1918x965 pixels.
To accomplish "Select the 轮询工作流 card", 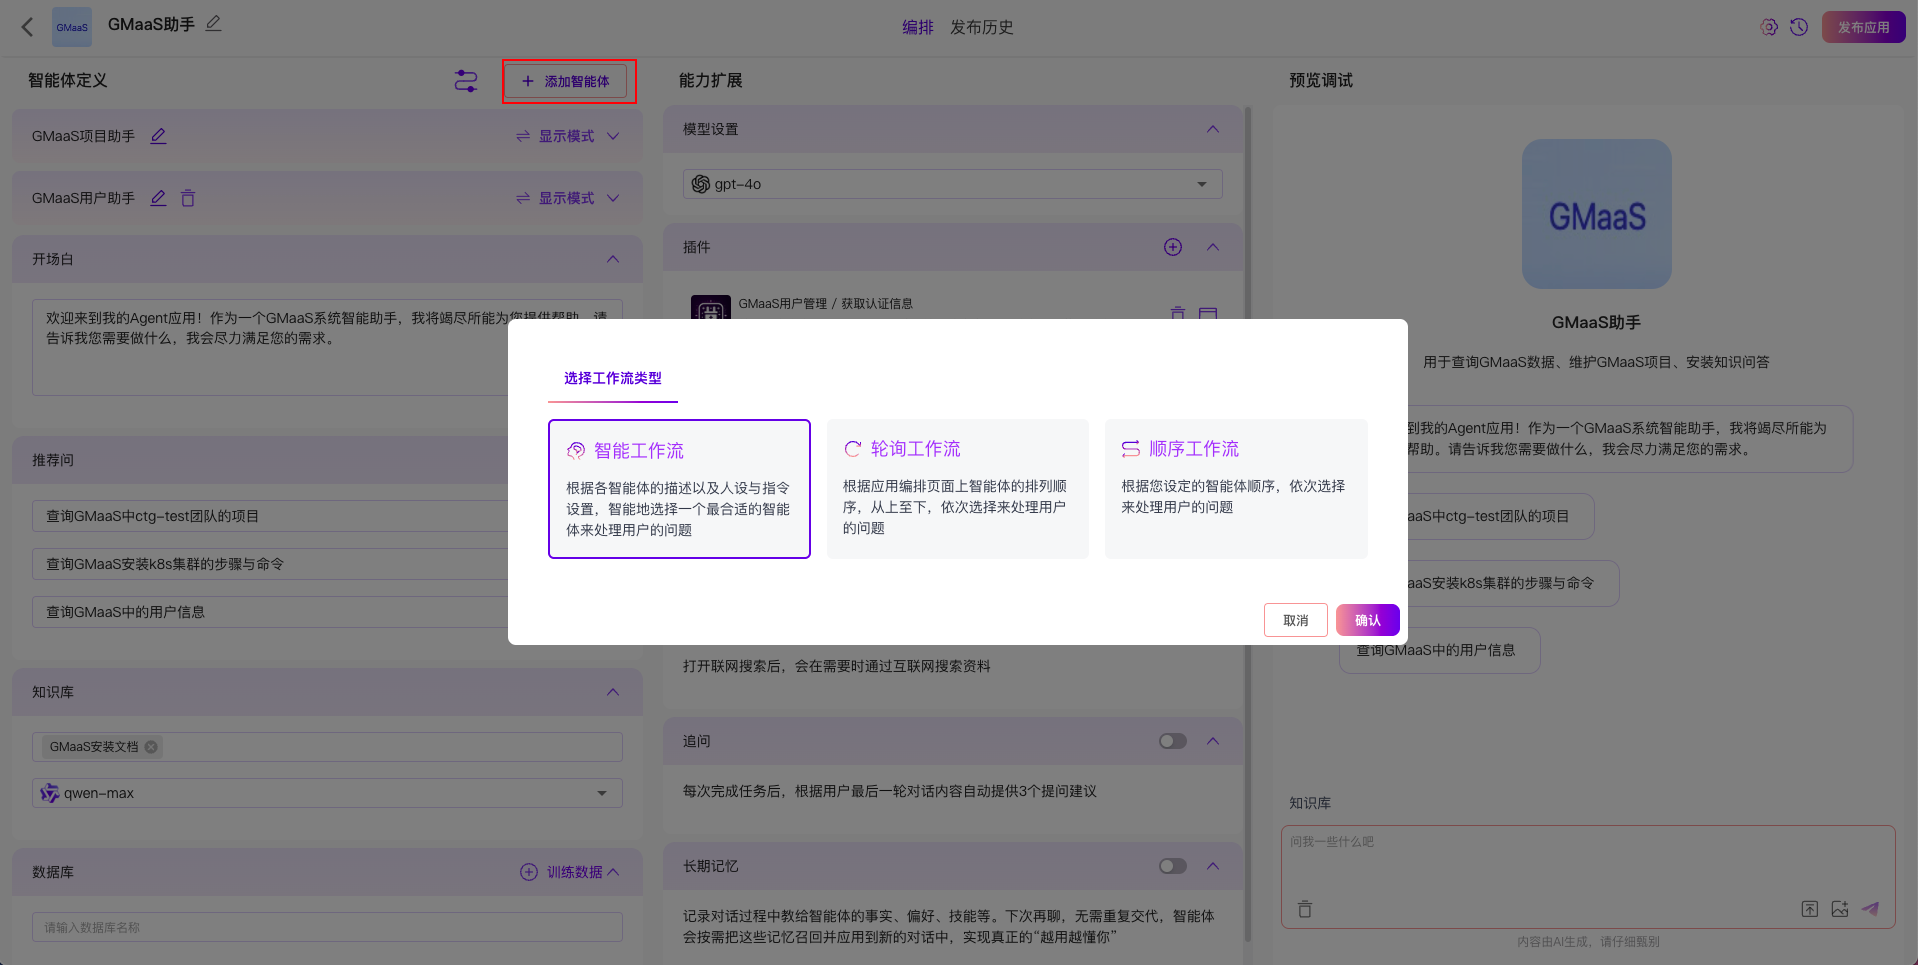I will [x=958, y=489].
